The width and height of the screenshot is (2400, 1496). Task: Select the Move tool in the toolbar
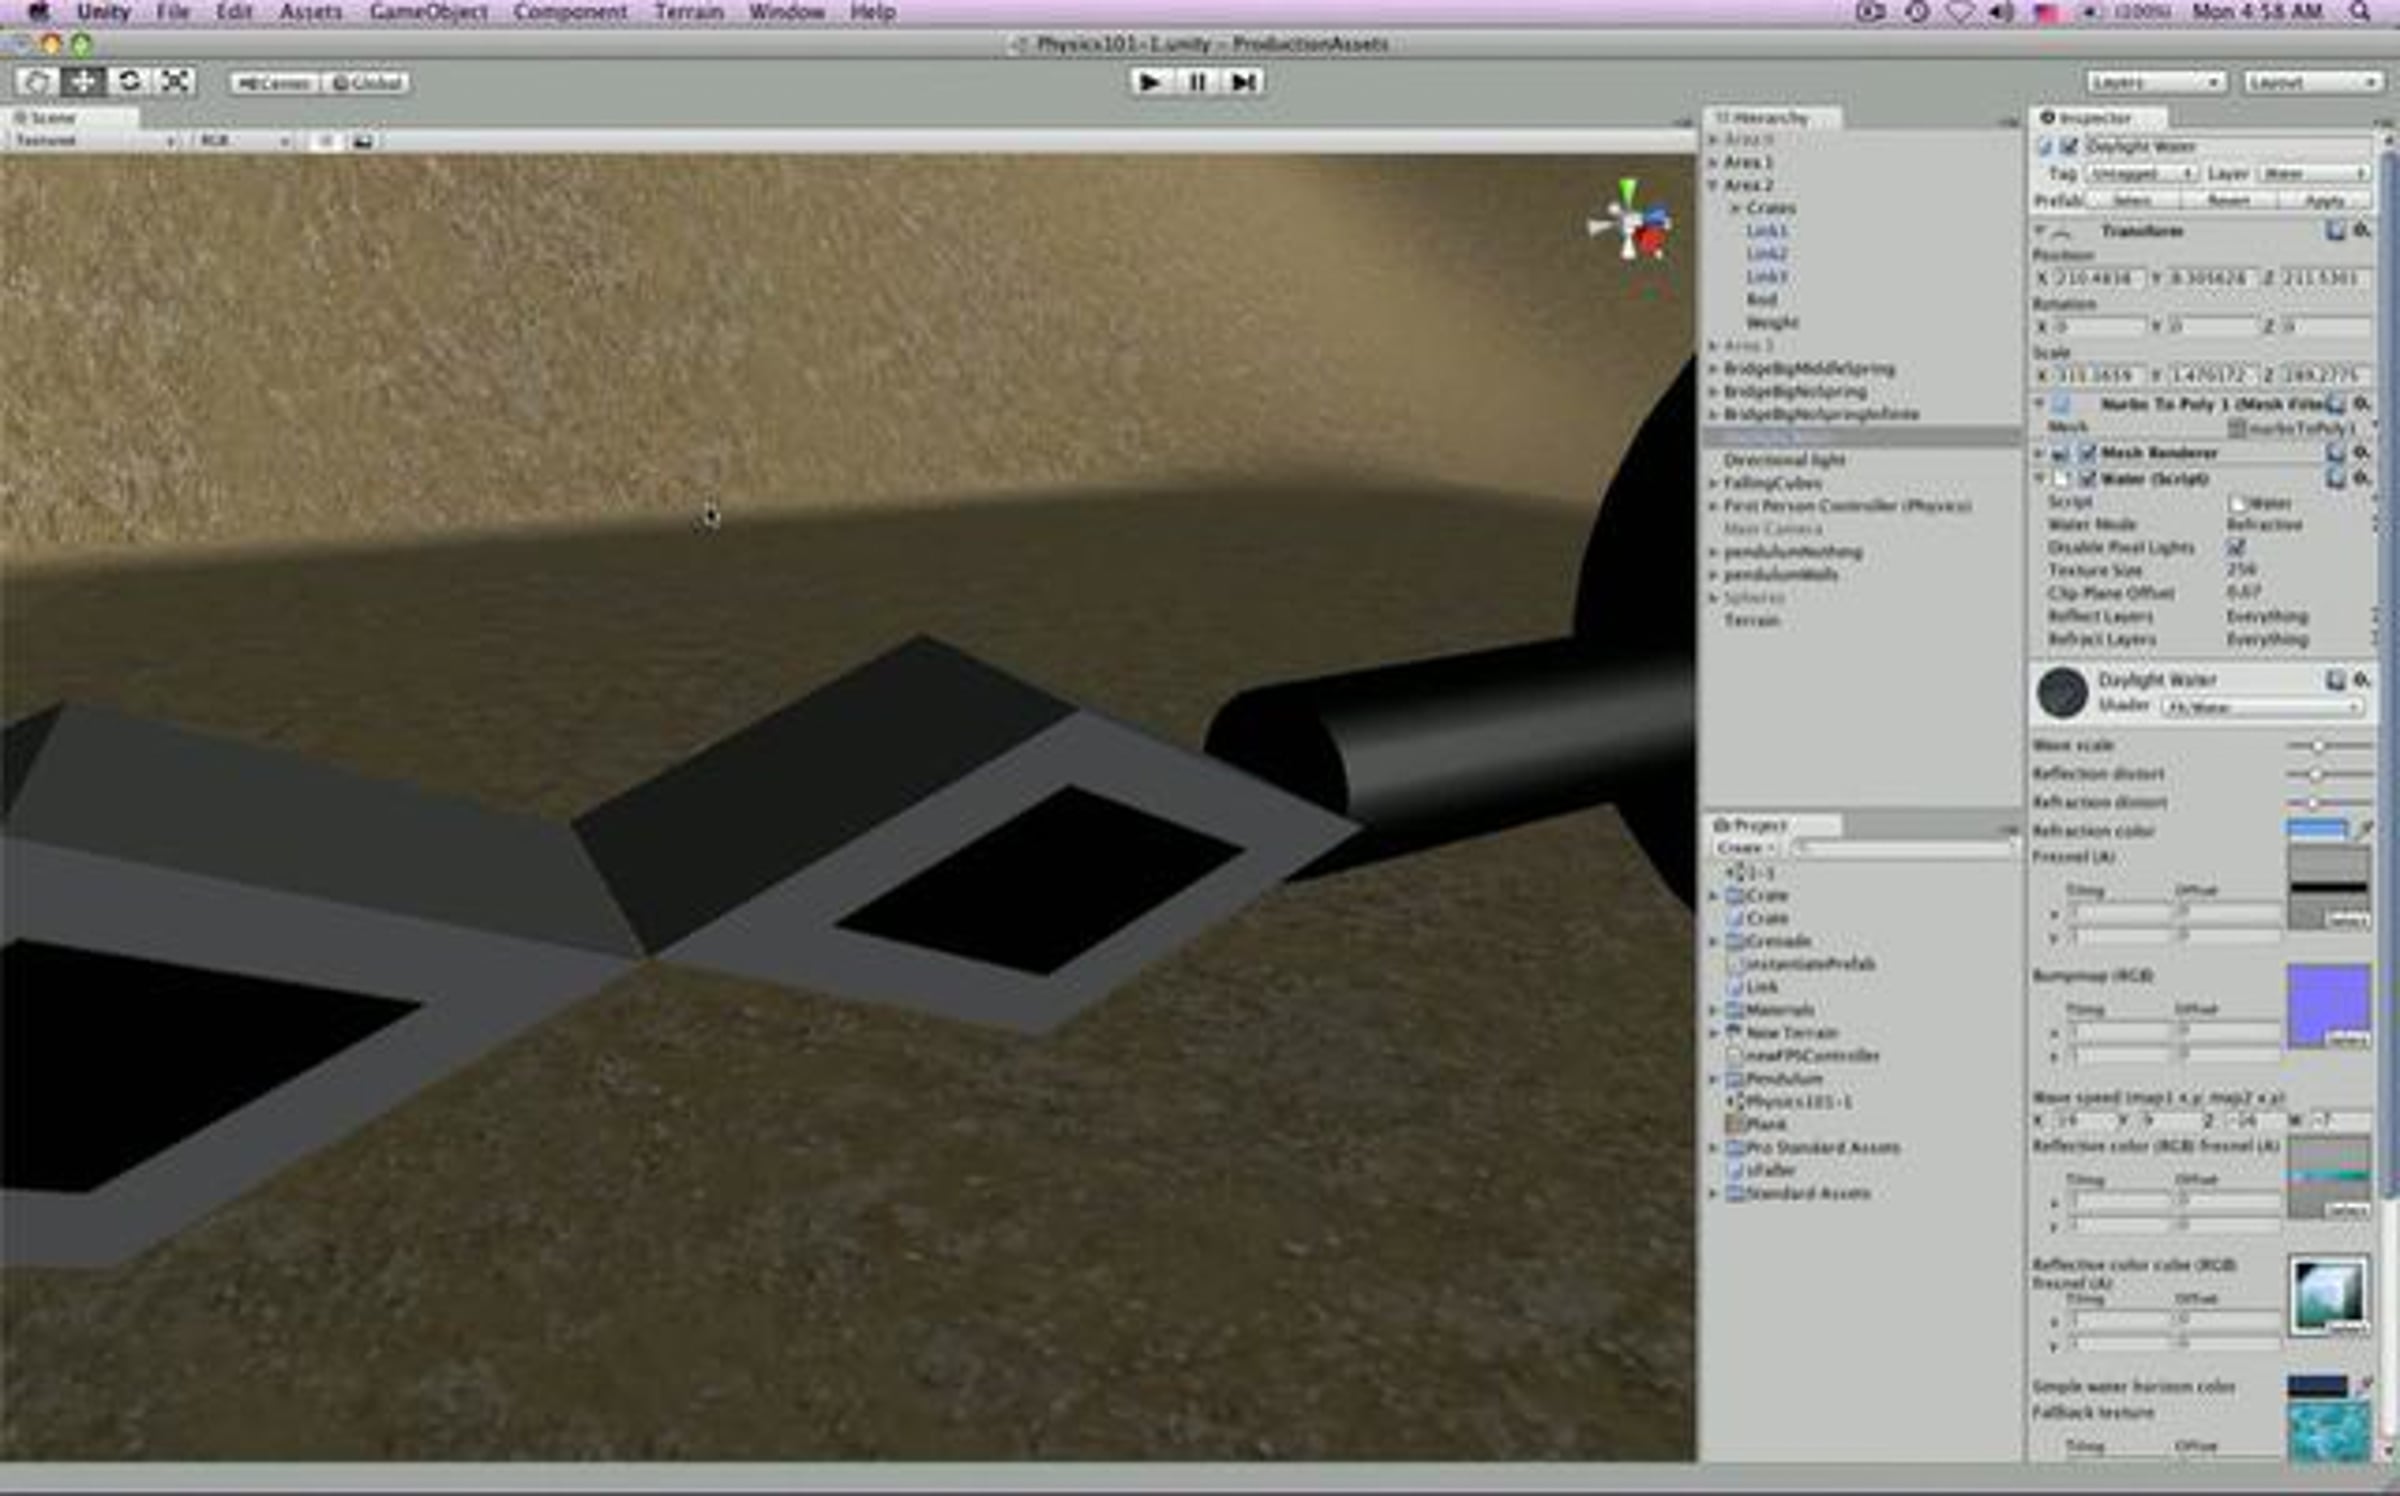(x=82, y=82)
